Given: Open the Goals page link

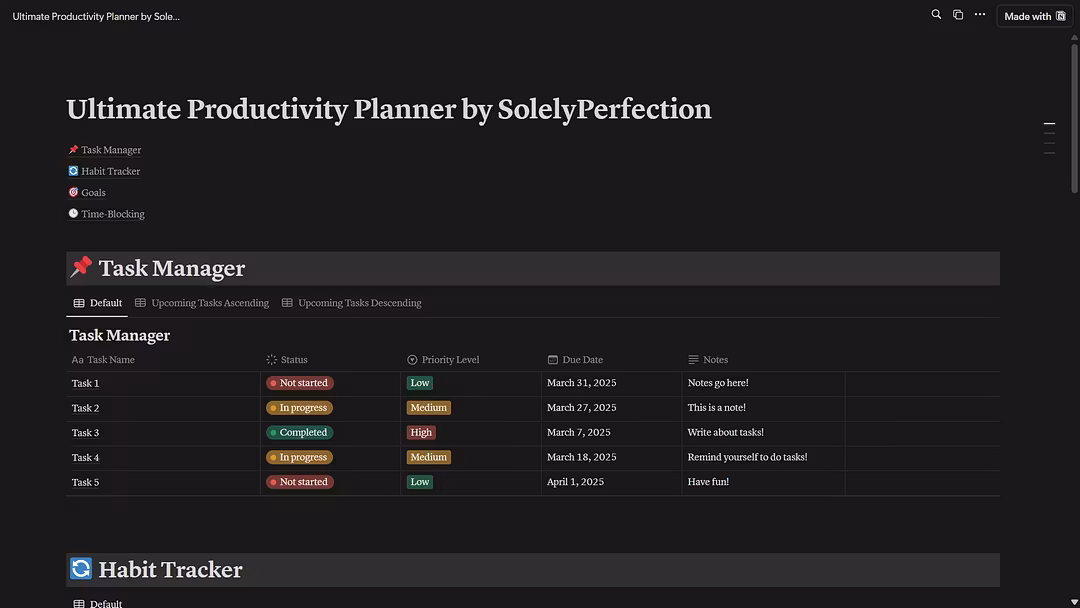Looking at the screenshot, I should coord(93,192).
